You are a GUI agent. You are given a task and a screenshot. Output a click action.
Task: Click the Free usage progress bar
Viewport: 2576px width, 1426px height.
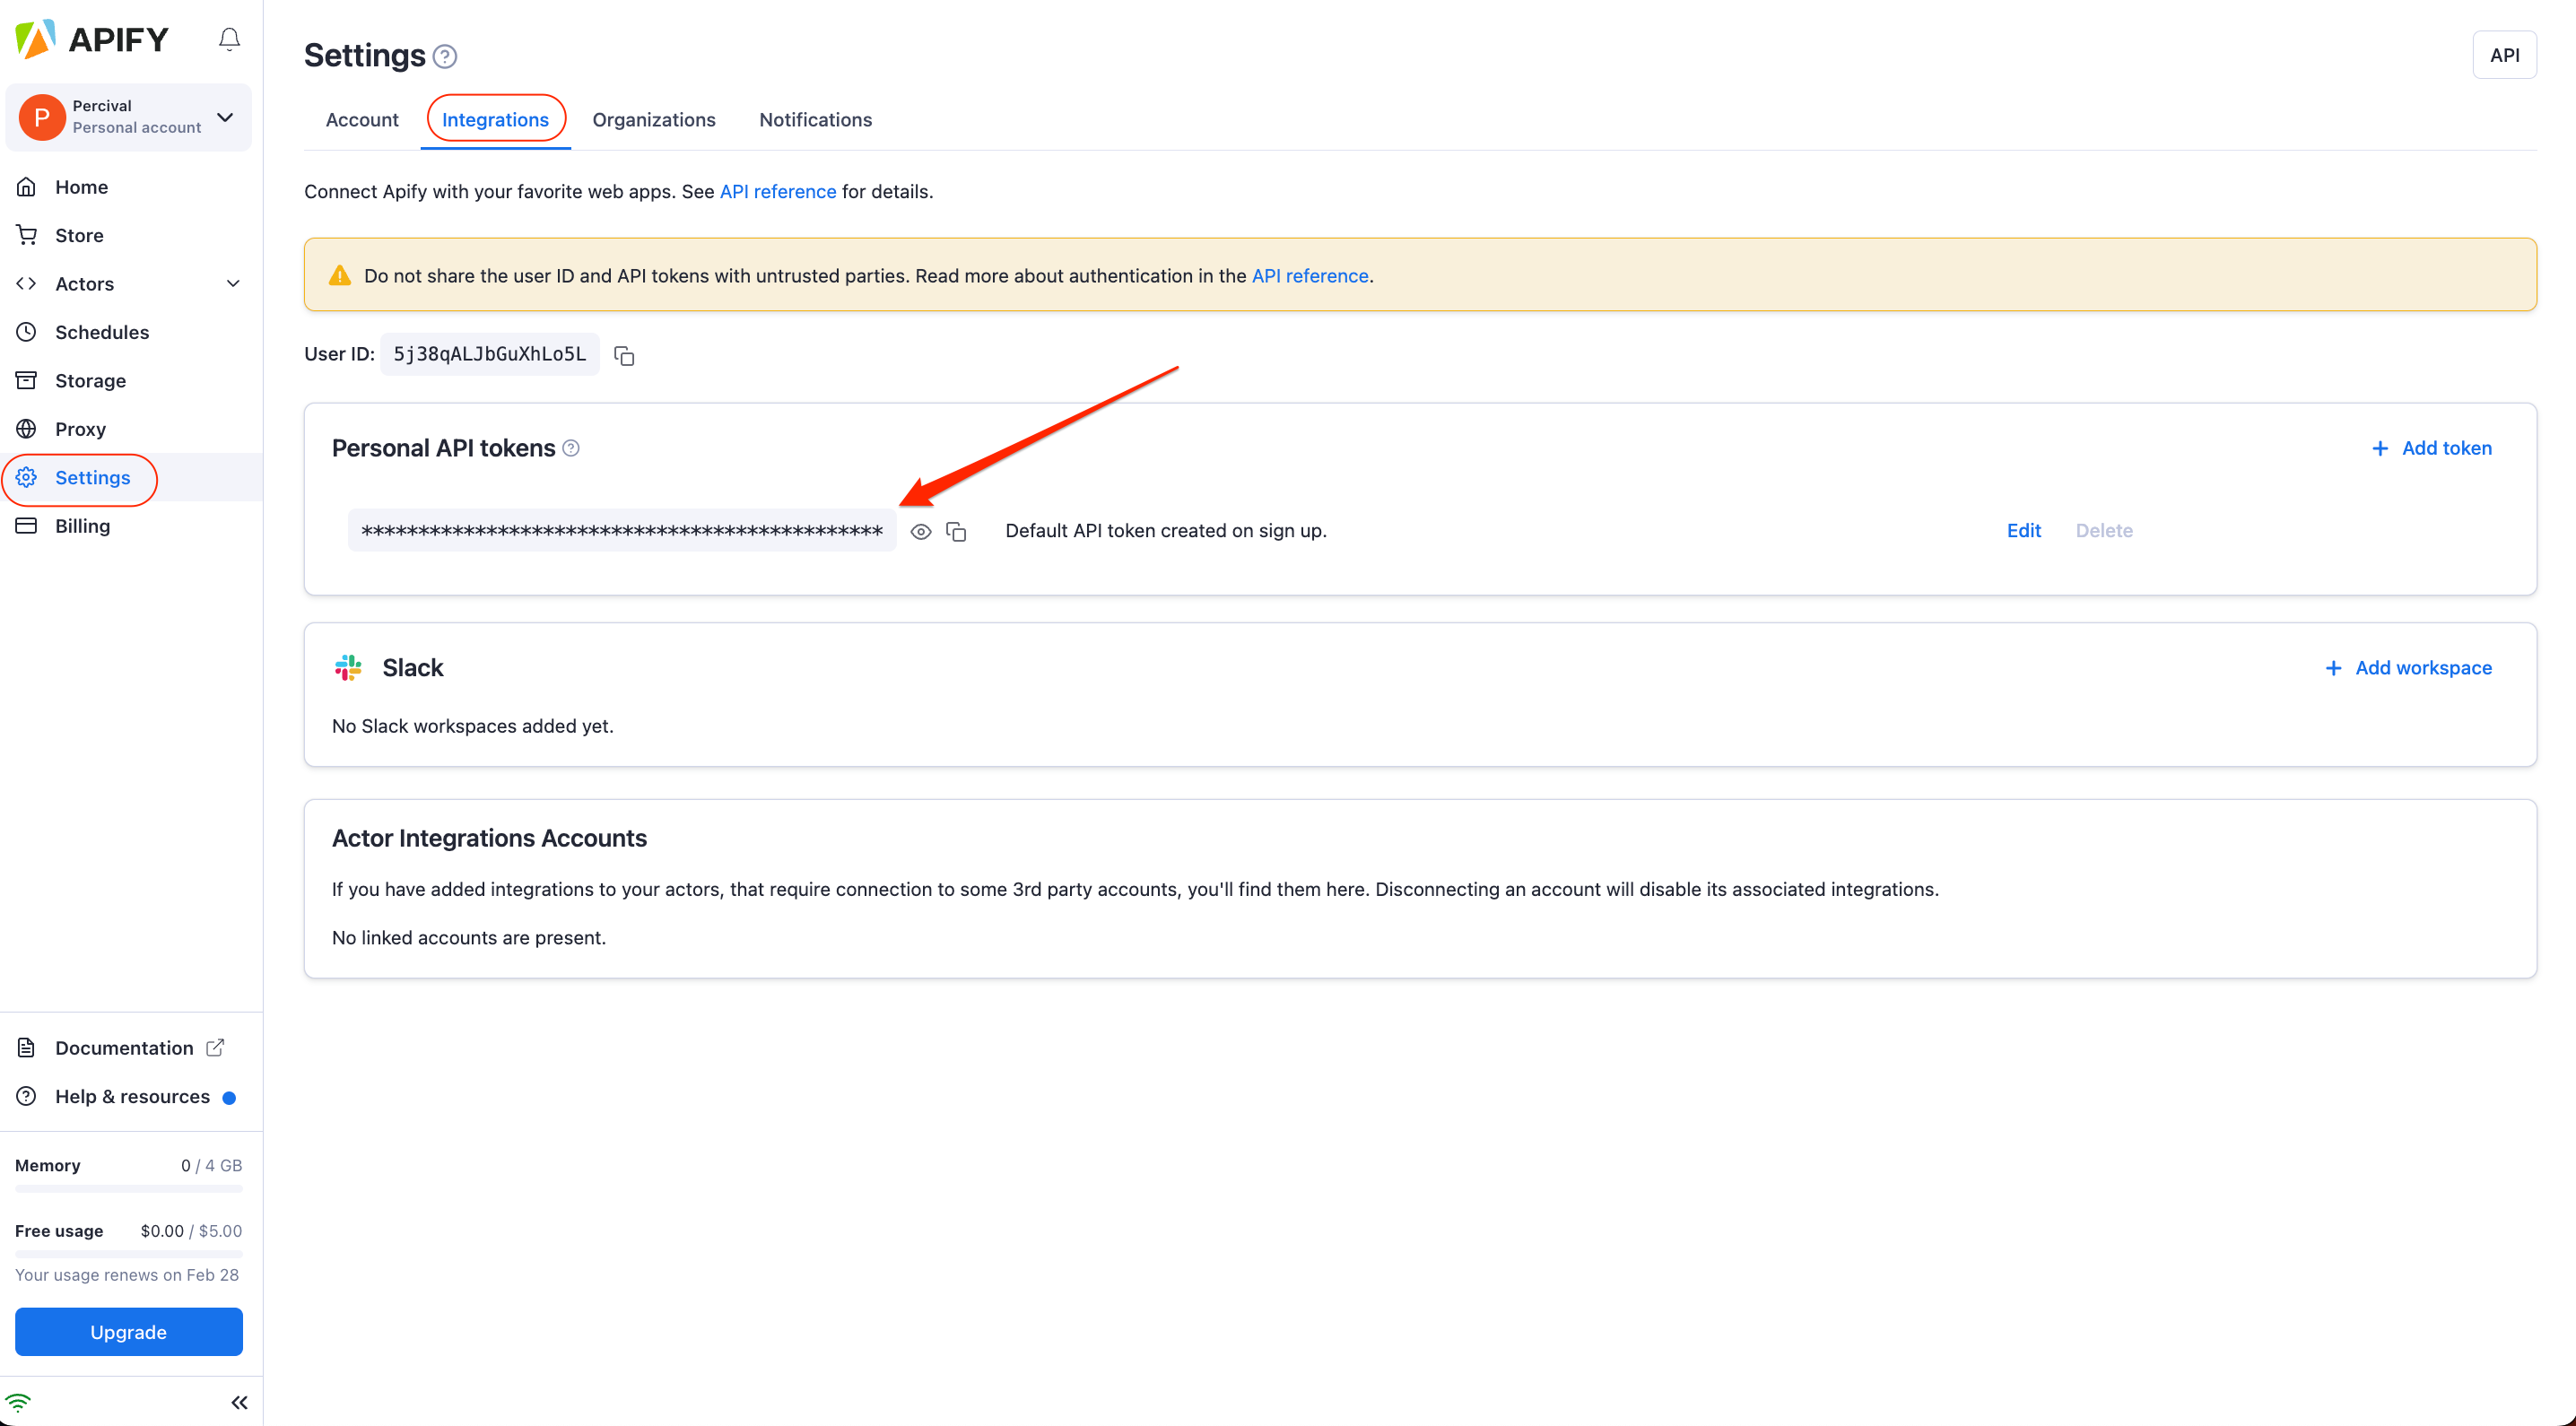[128, 1253]
